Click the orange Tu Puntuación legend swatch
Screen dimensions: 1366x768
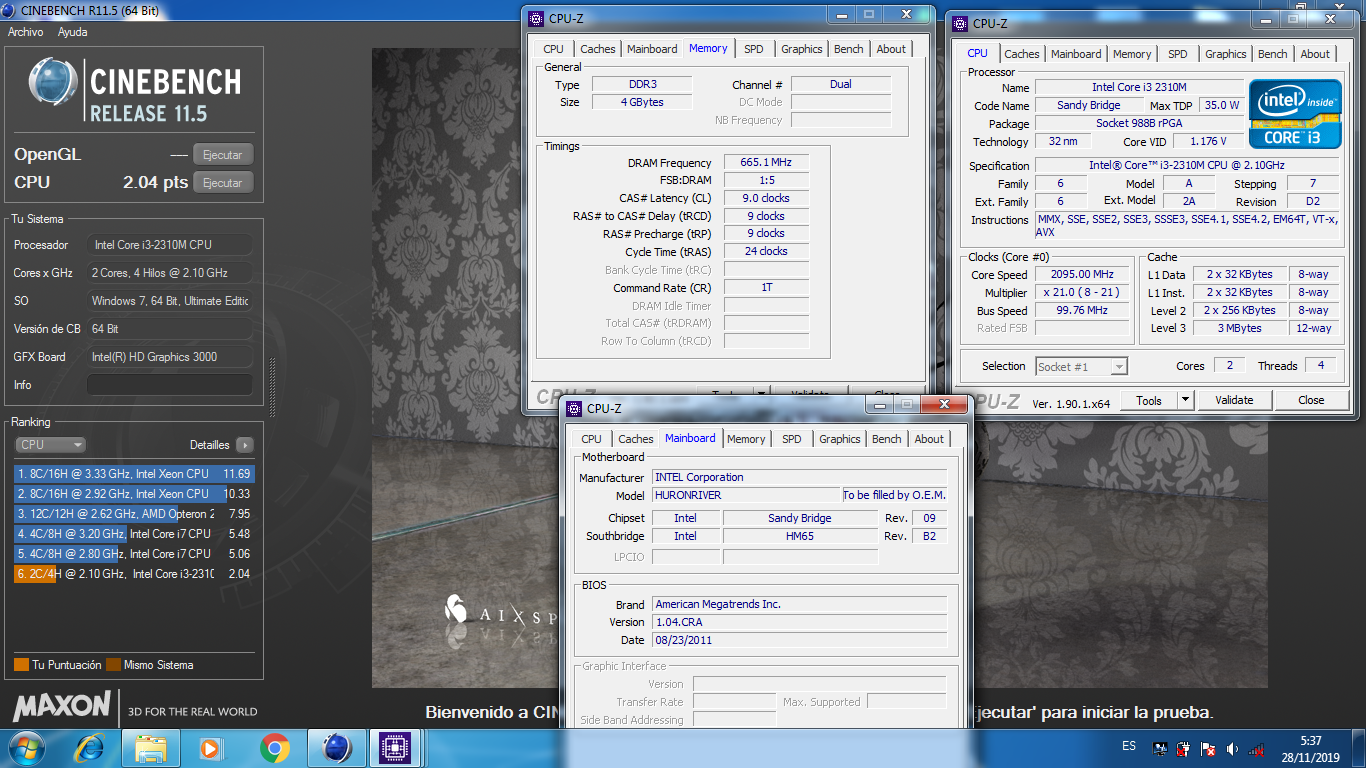click(22, 665)
